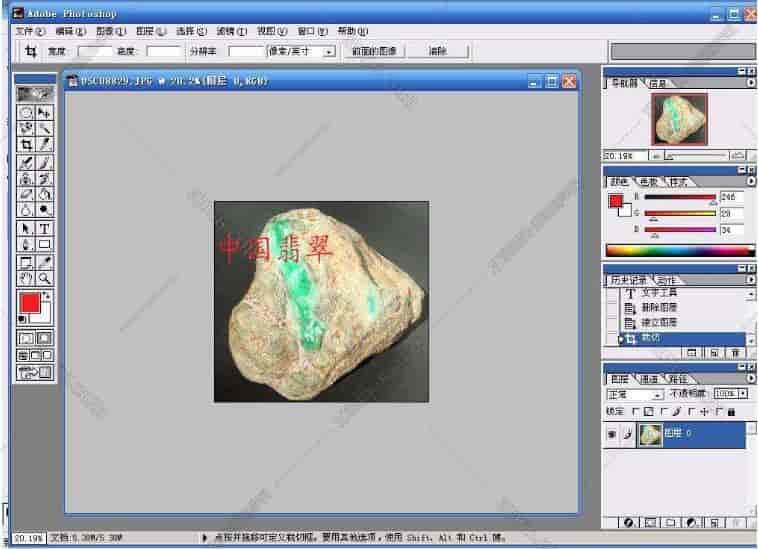Select the Eyedropper tool

[x=45, y=262]
